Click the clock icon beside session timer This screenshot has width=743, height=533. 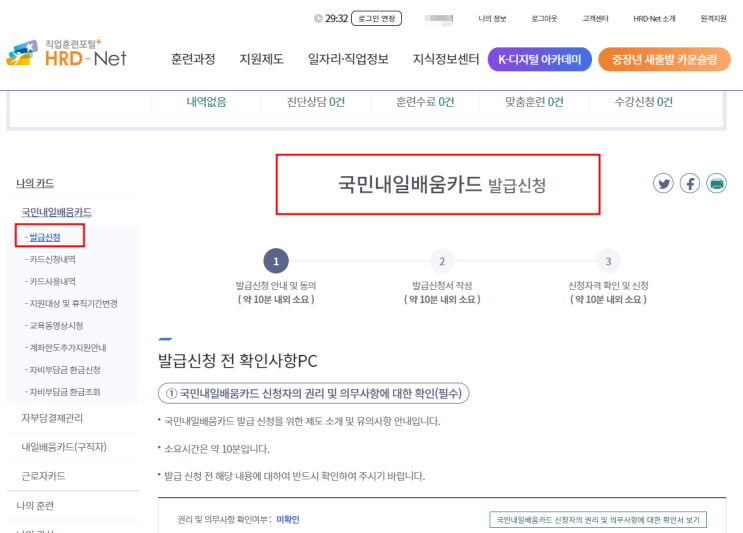(x=318, y=18)
